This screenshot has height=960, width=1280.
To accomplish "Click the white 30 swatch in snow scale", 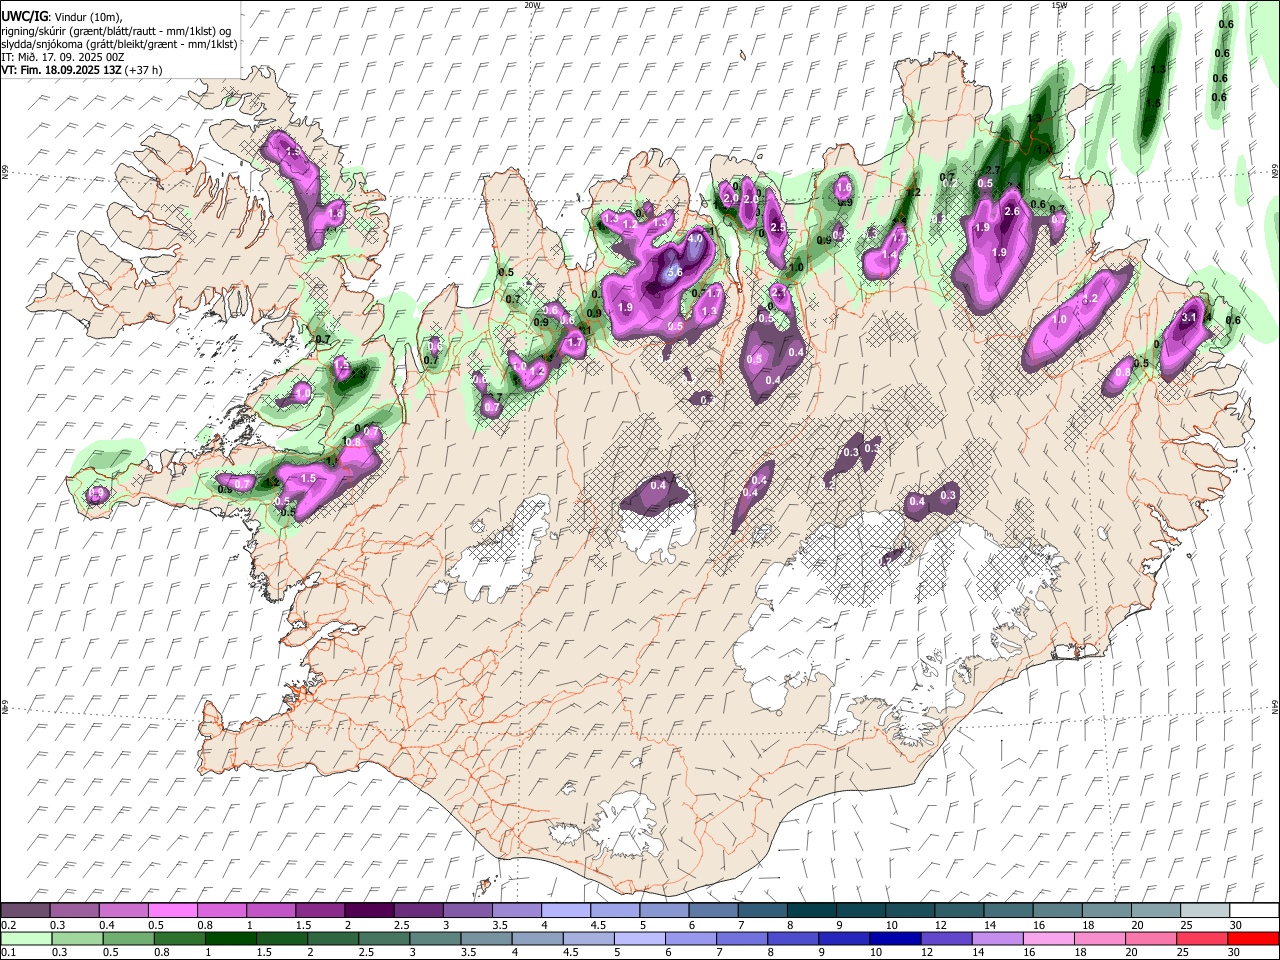I will [1253, 911].
